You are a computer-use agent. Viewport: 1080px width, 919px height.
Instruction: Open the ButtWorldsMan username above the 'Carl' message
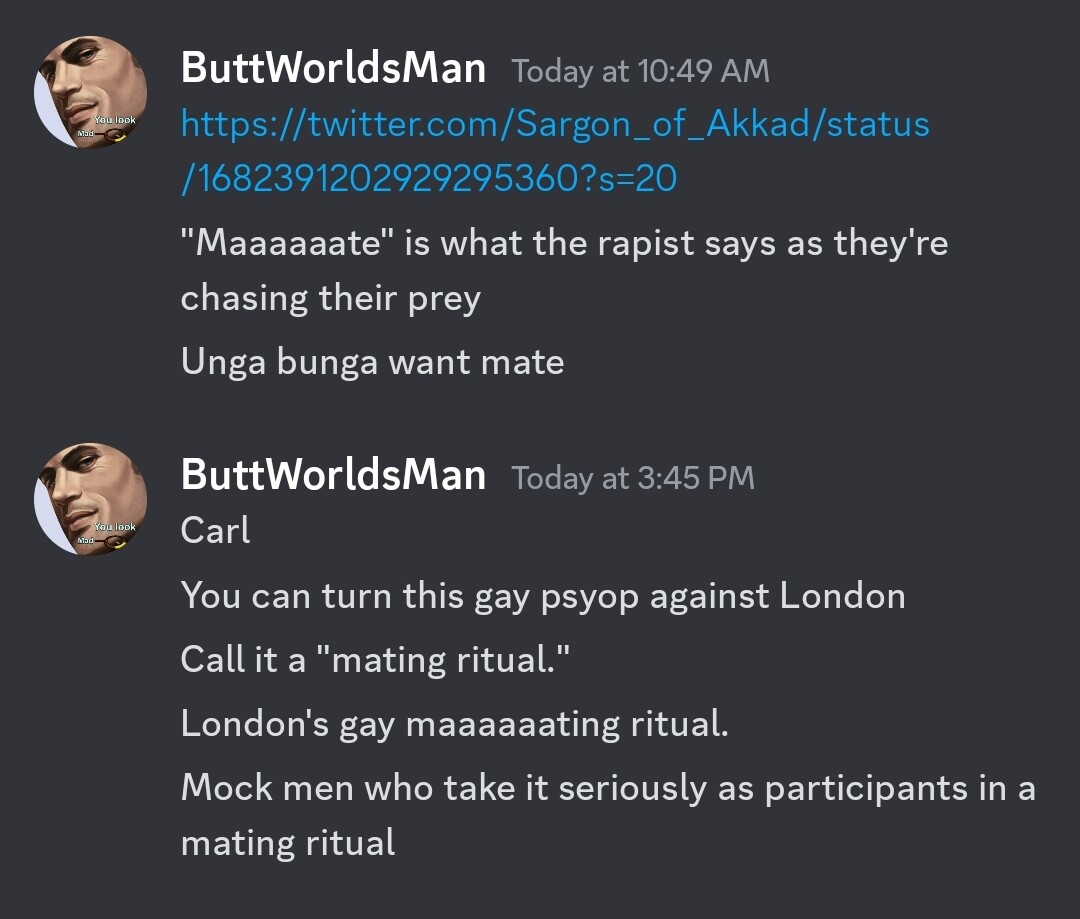tap(333, 475)
